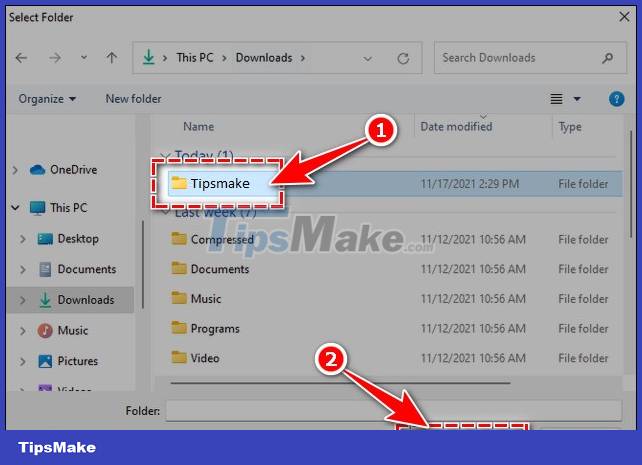Click the horizontal scrollbar of file list
The height and width of the screenshot is (465, 642).
340,383
